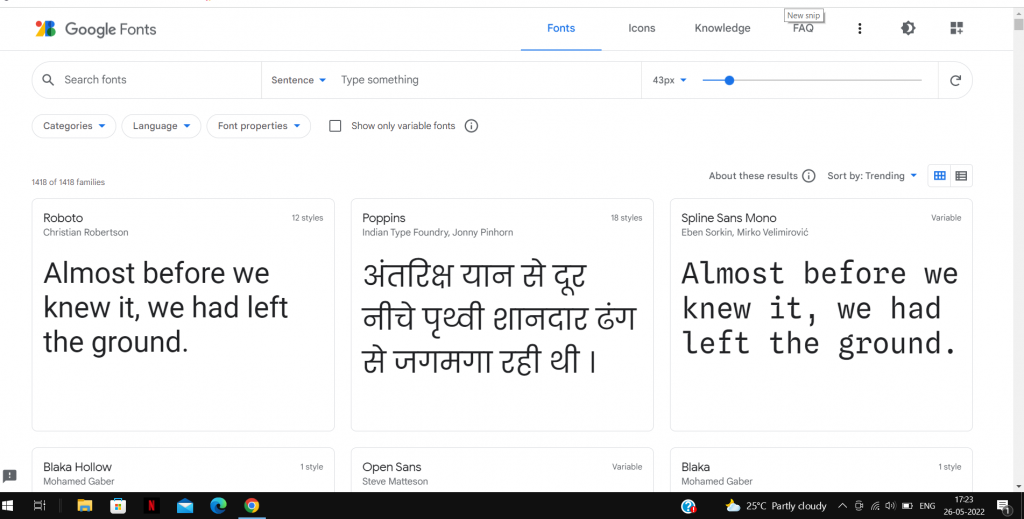Go to the Knowledge tab
Image resolution: width=1024 pixels, height=519 pixels.
coord(722,28)
